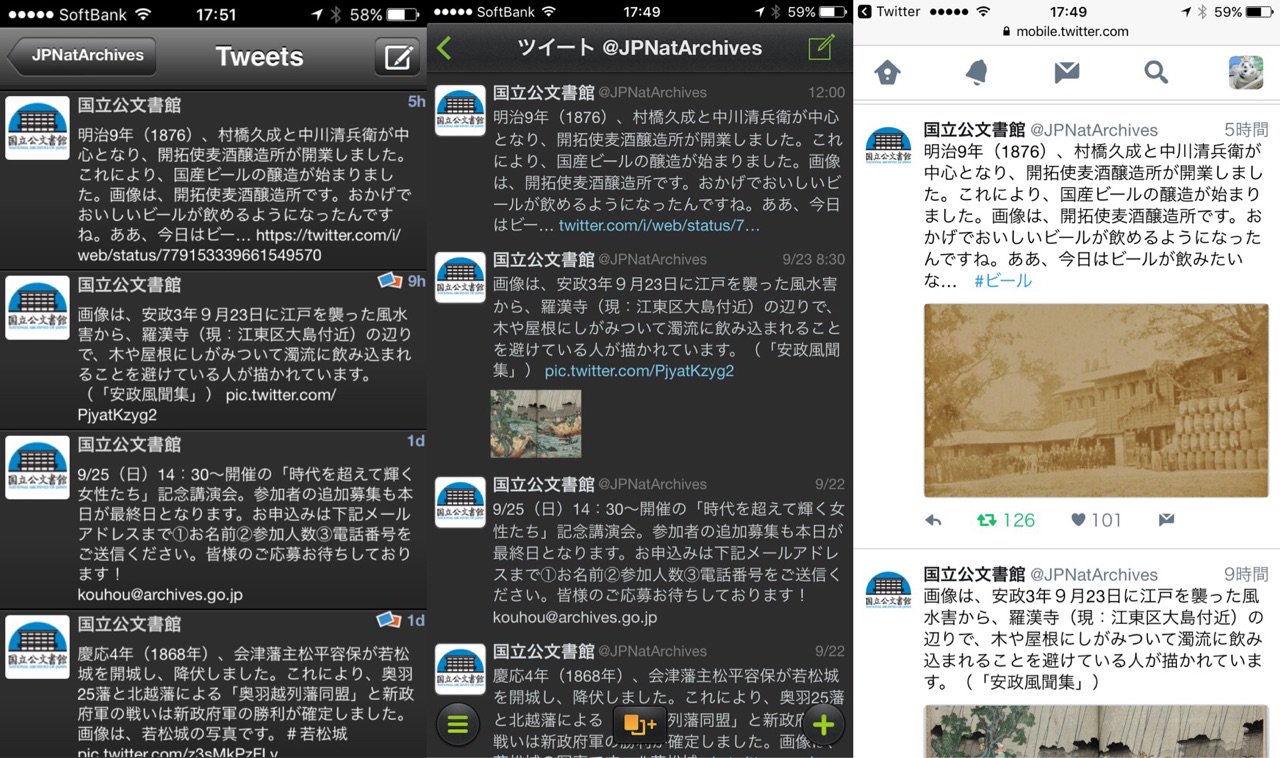Image resolution: width=1280 pixels, height=758 pixels.
Task: Open the @JPNatArchives handle on the 9時間 tweet
Action: pyautogui.click(x=1094, y=575)
